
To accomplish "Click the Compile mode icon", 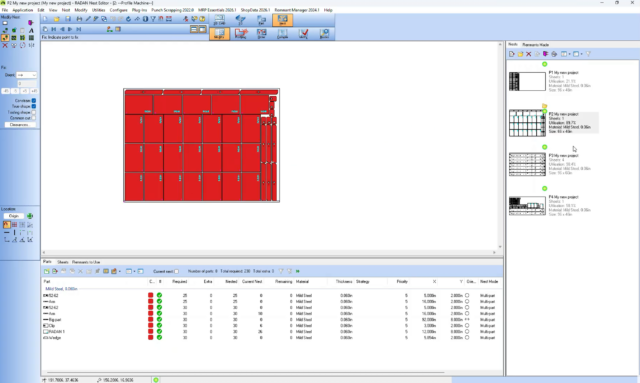I will click(282, 34).
